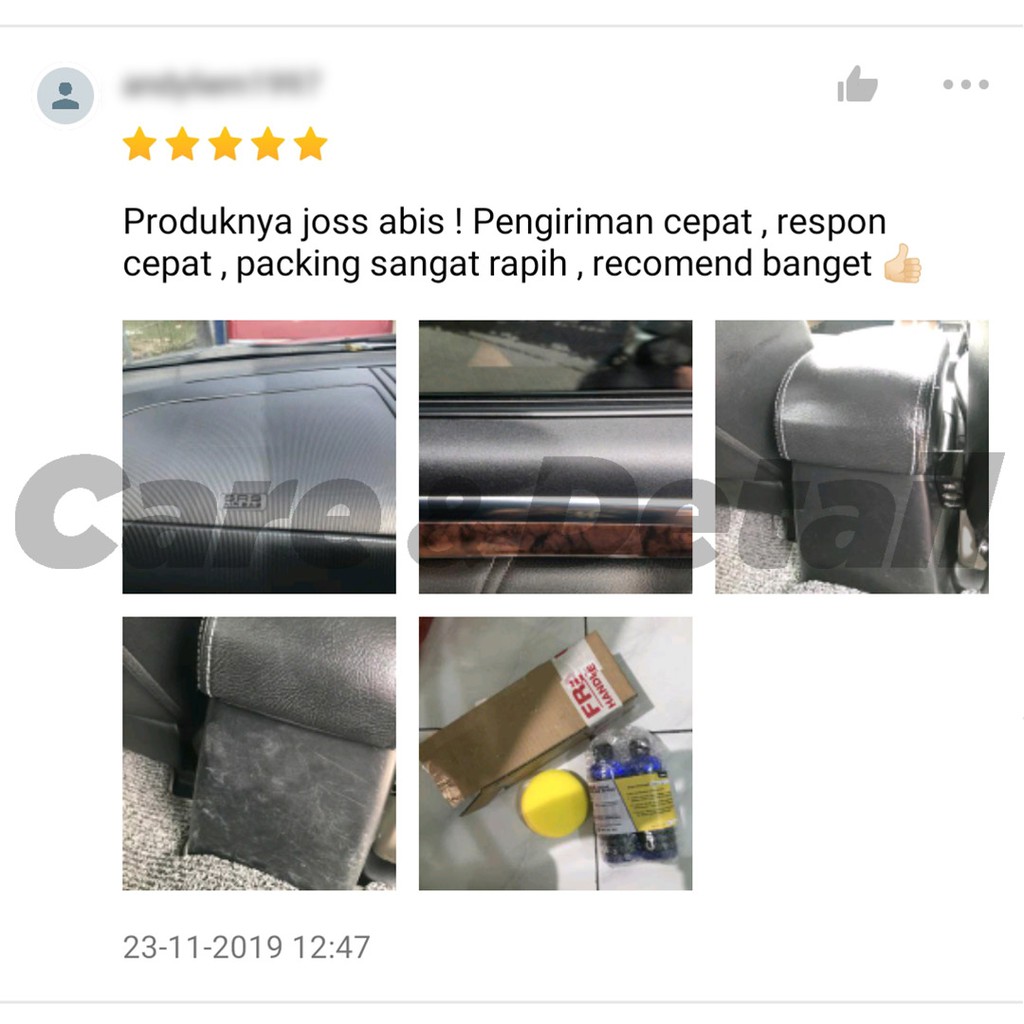
Task: Select the fifth yellow rating star
Action: point(310,144)
